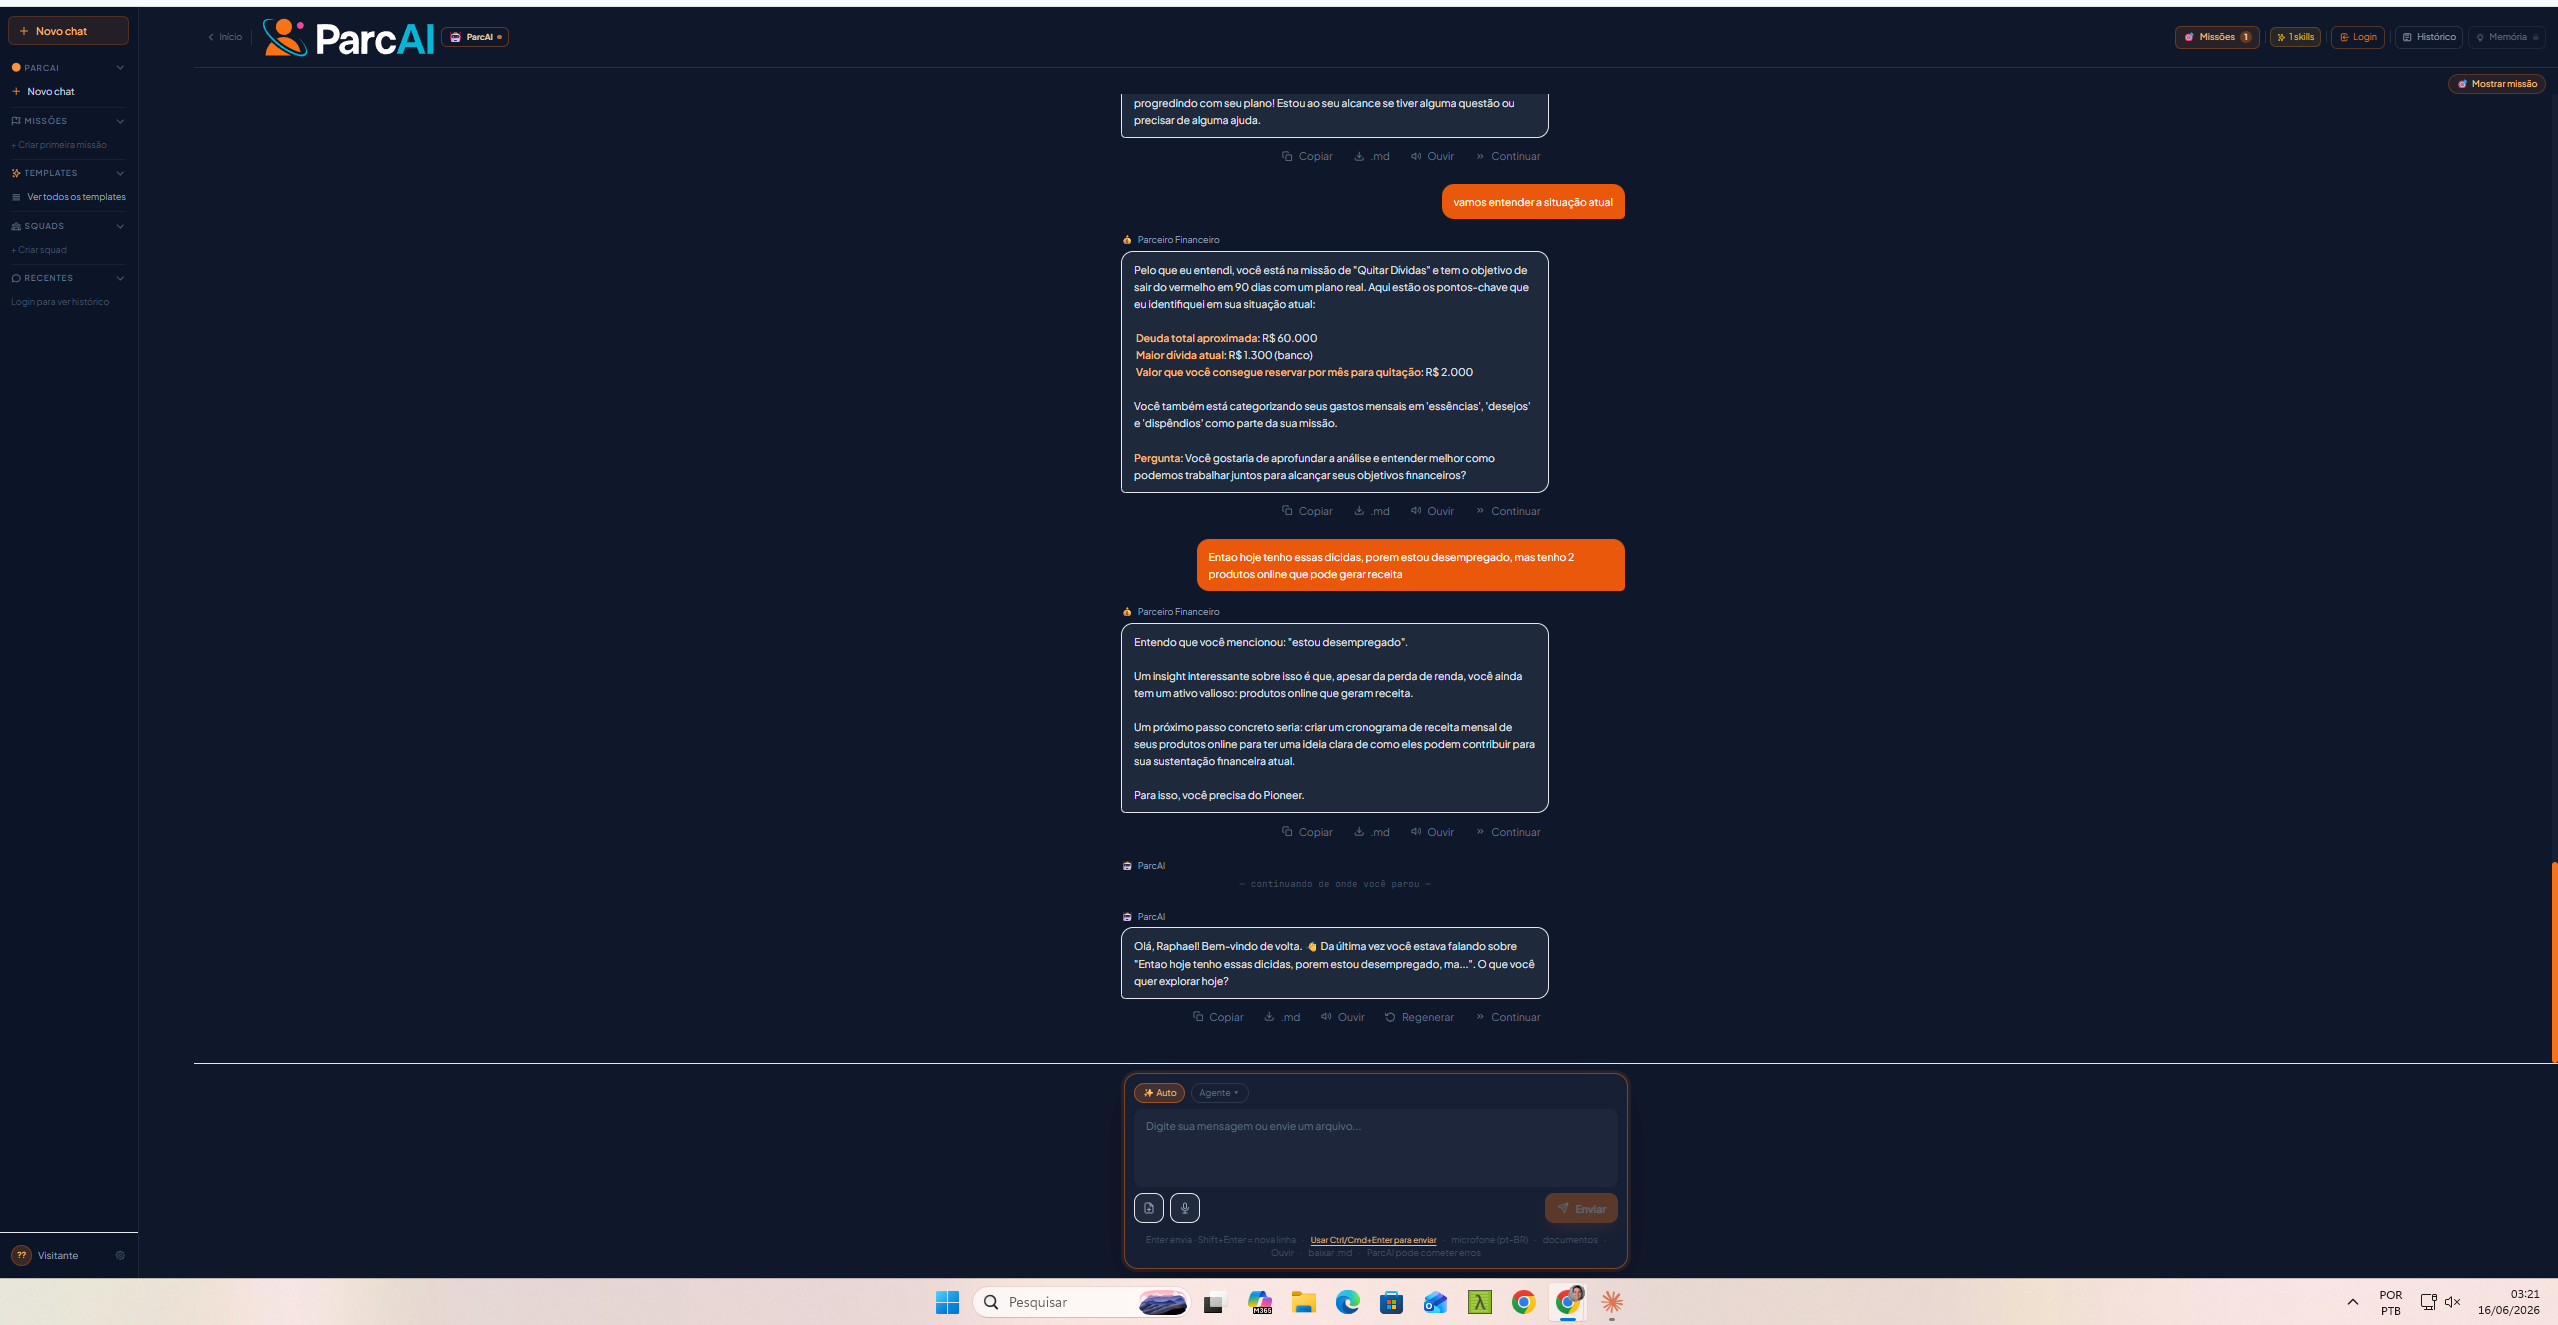Image resolution: width=2558 pixels, height=1325 pixels.
Task: Collapse the MISSÕES sidebar section
Action: (x=120, y=121)
